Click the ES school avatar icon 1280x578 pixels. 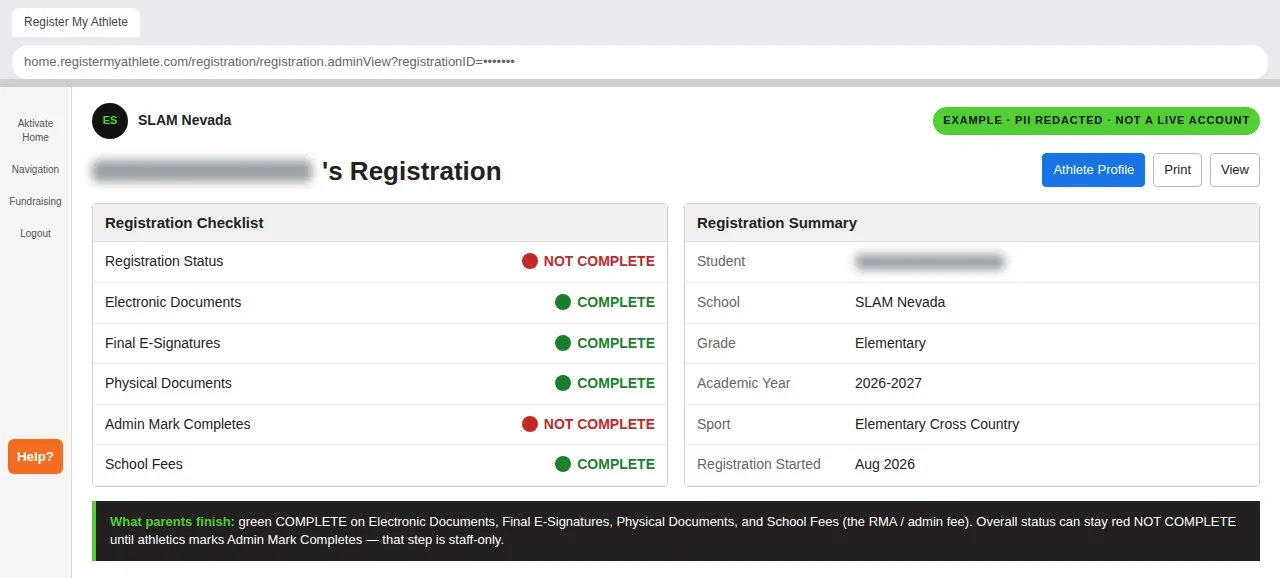point(110,121)
